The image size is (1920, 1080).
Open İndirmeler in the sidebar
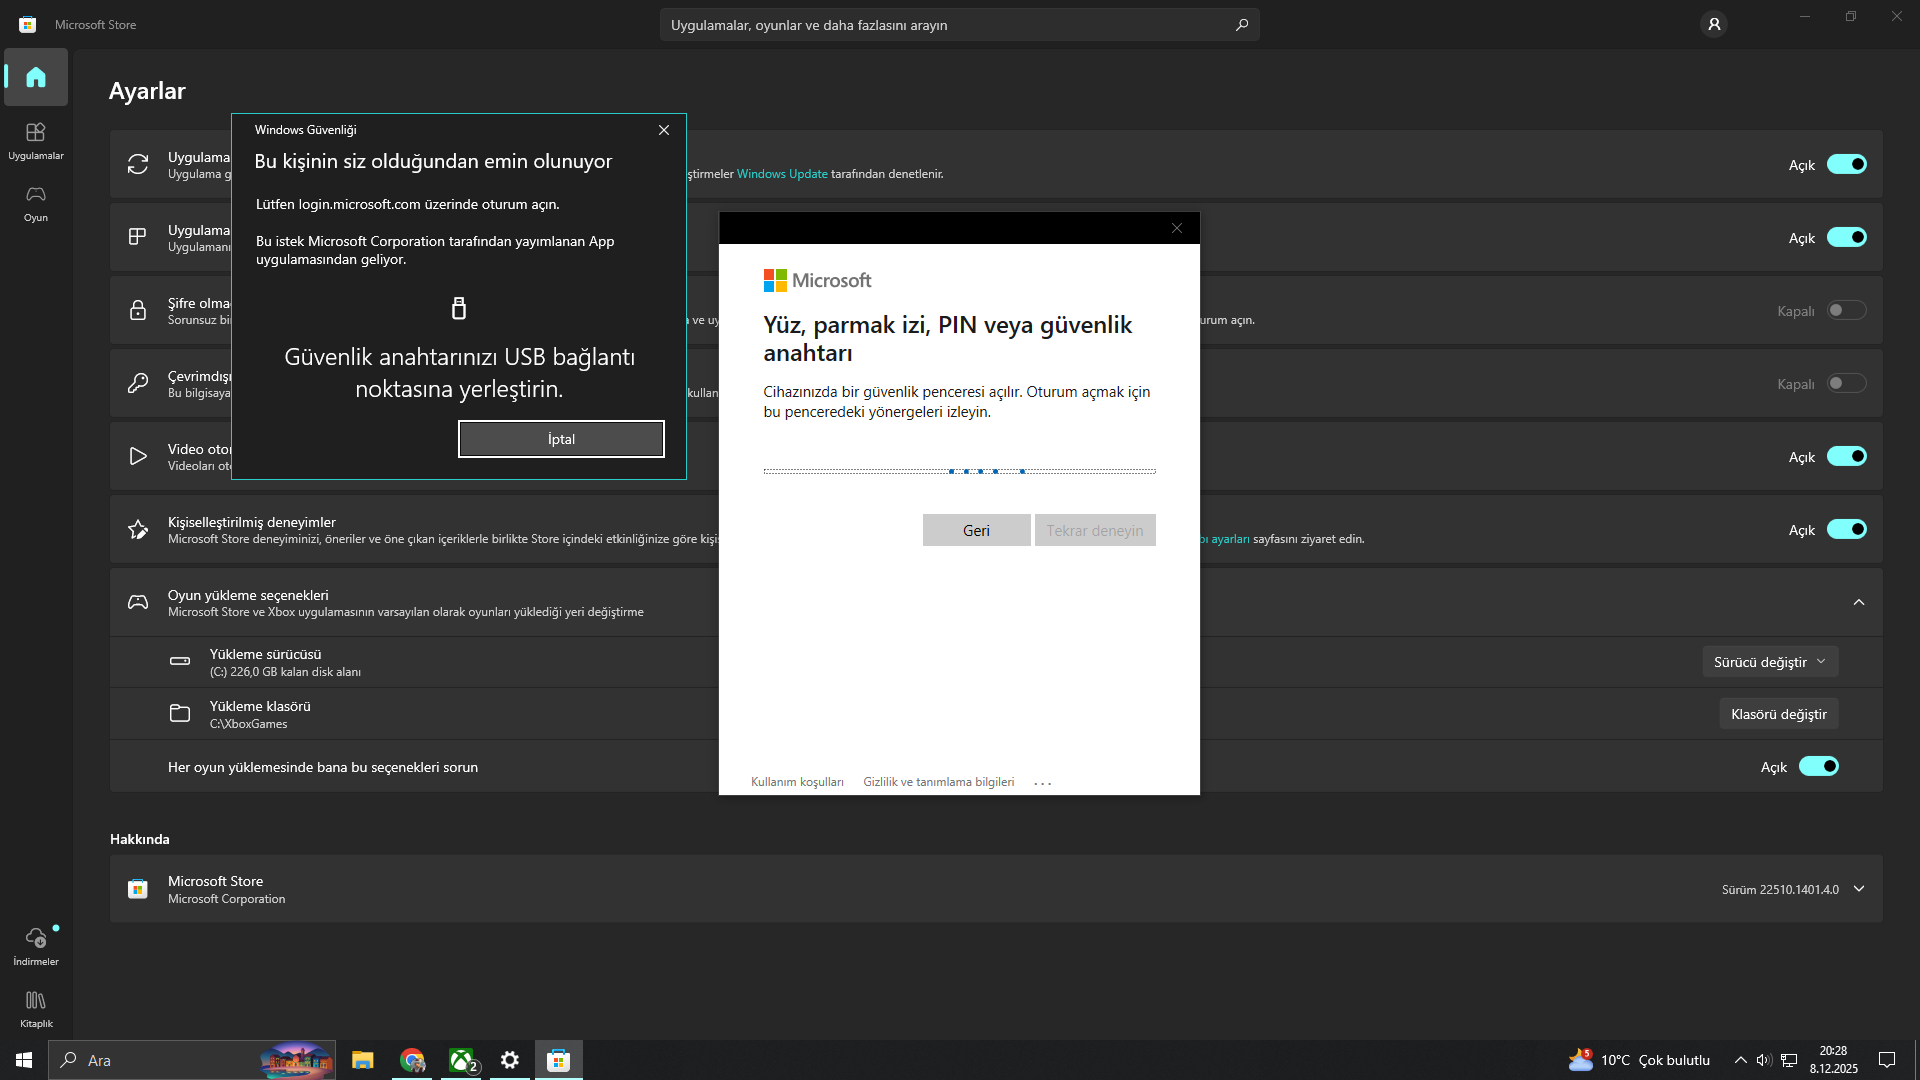[x=36, y=946]
